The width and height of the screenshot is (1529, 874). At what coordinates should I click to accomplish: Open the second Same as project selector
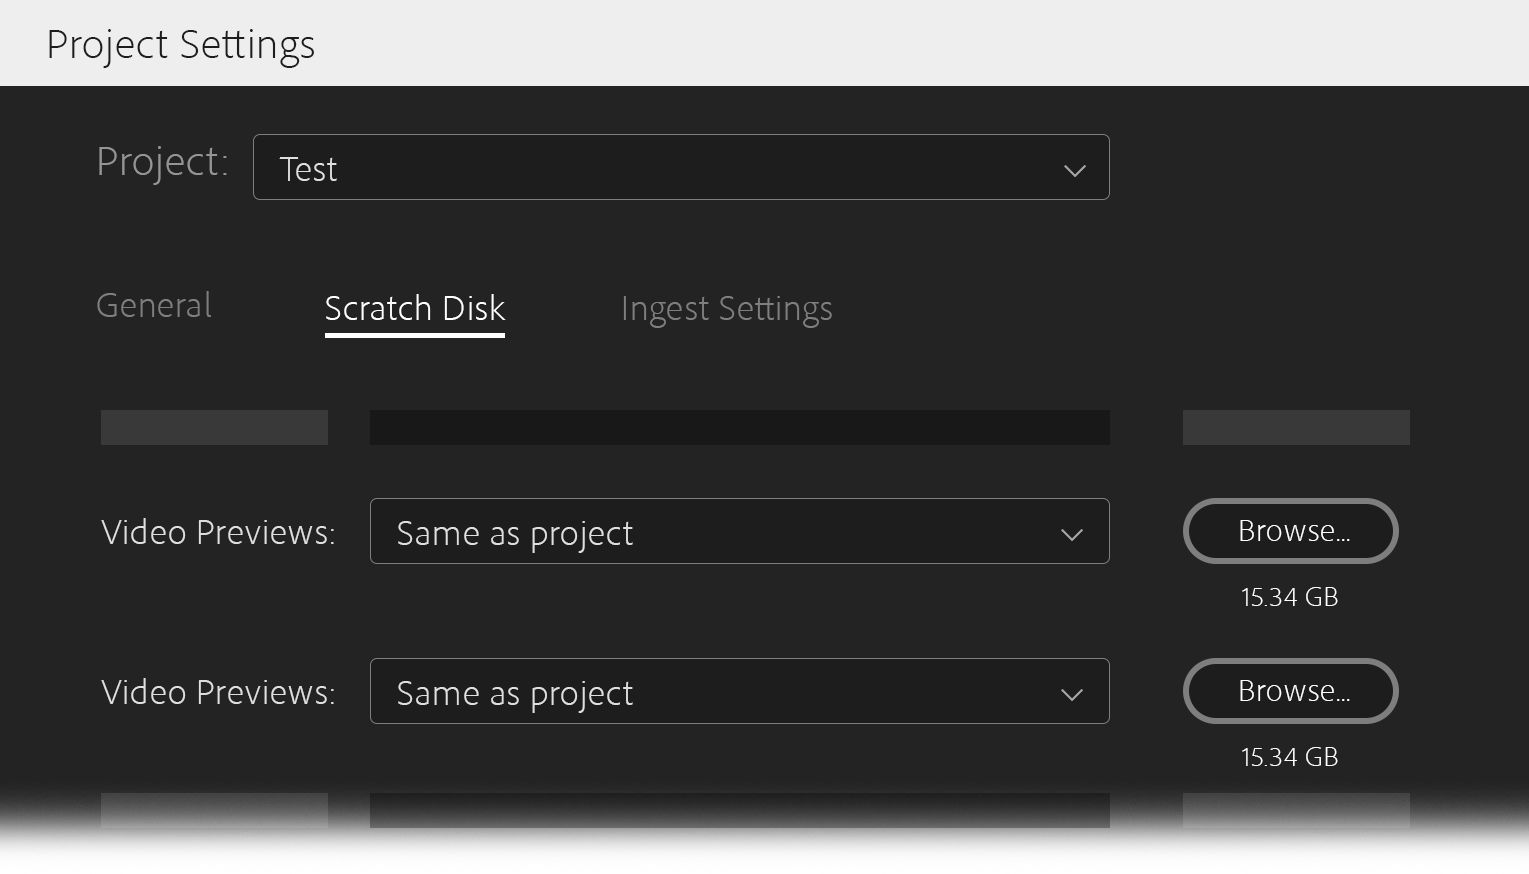click(x=740, y=691)
